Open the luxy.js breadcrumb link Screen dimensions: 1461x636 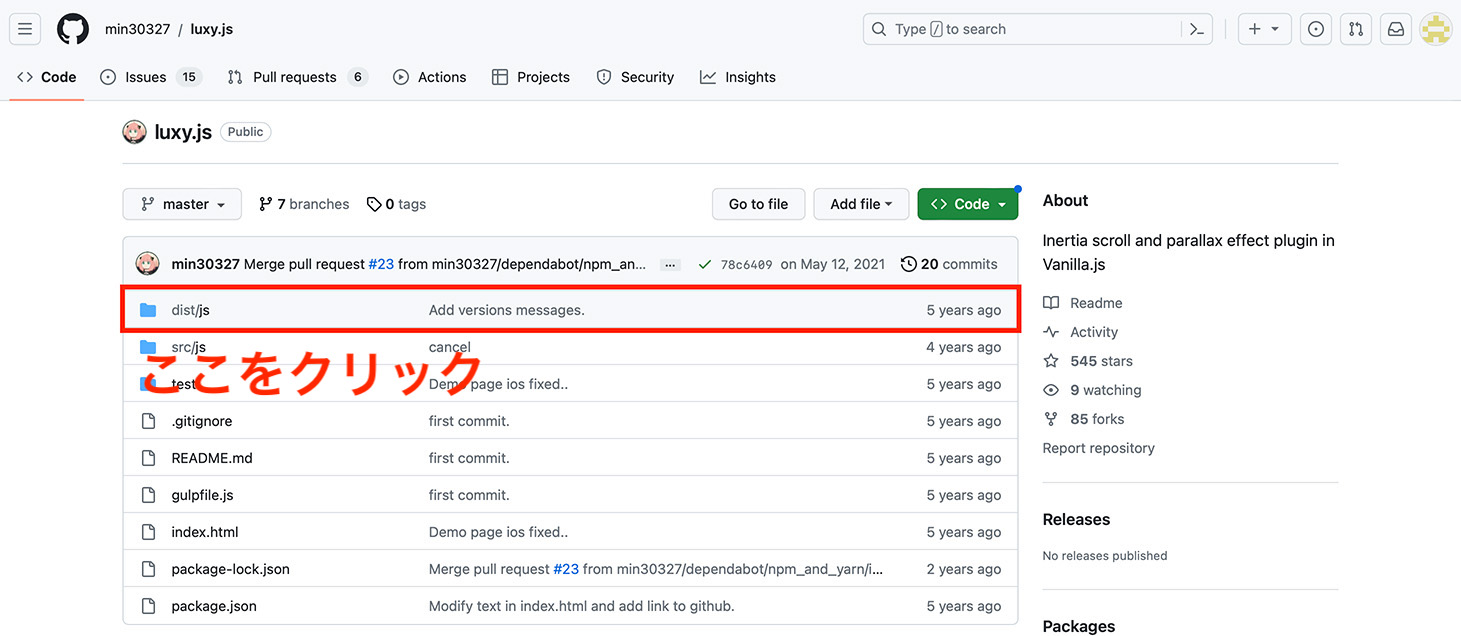coord(211,29)
